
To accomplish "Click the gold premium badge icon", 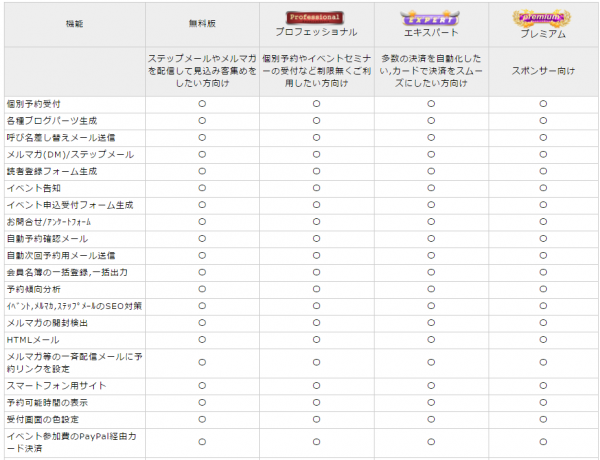I will click(542, 18).
